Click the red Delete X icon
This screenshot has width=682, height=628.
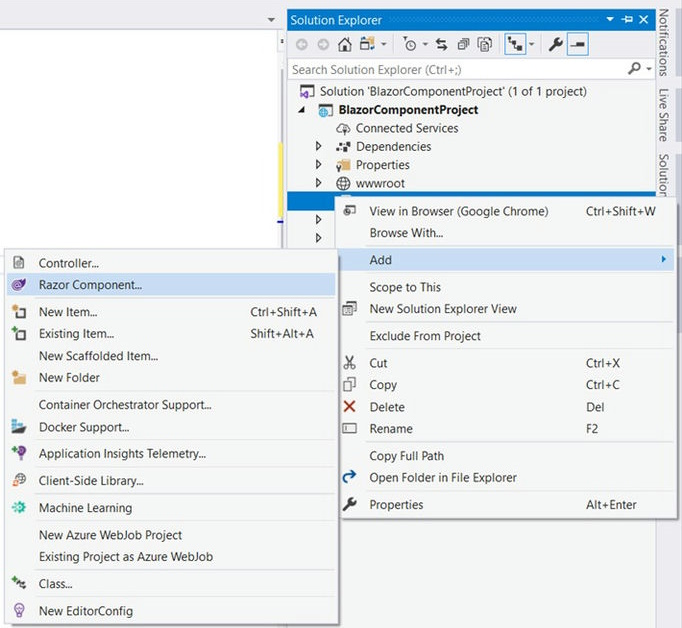(349, 407)
